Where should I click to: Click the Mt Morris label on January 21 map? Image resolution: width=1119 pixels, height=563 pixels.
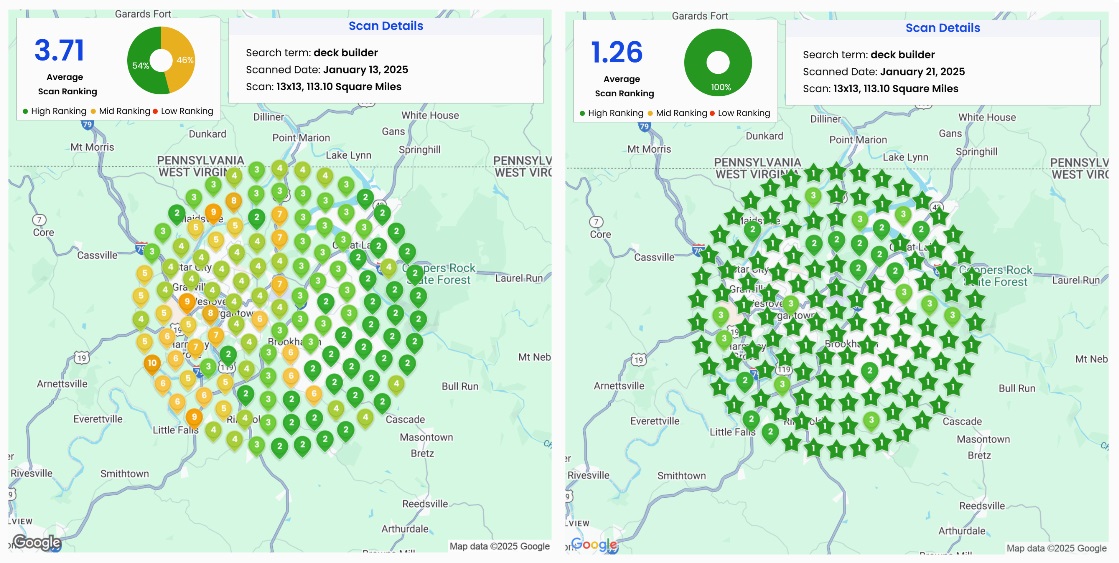click(649, 149)
